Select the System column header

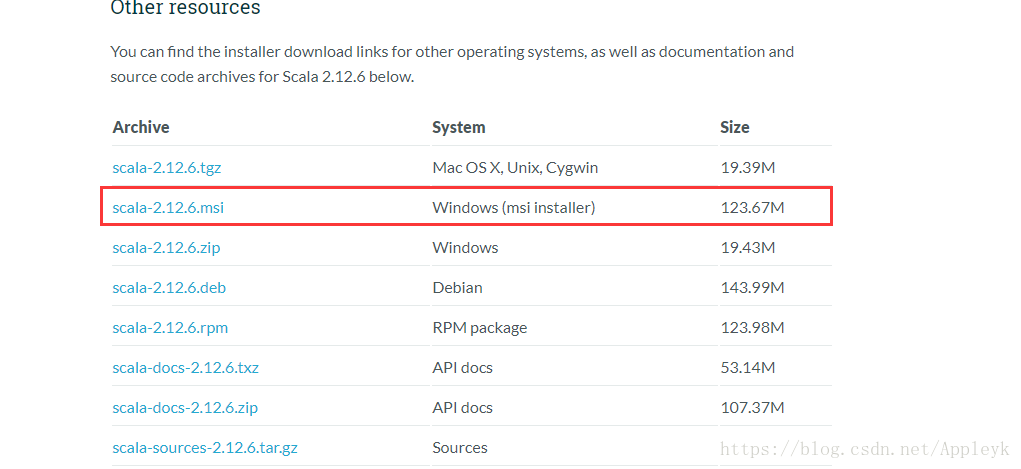[459, 127]
